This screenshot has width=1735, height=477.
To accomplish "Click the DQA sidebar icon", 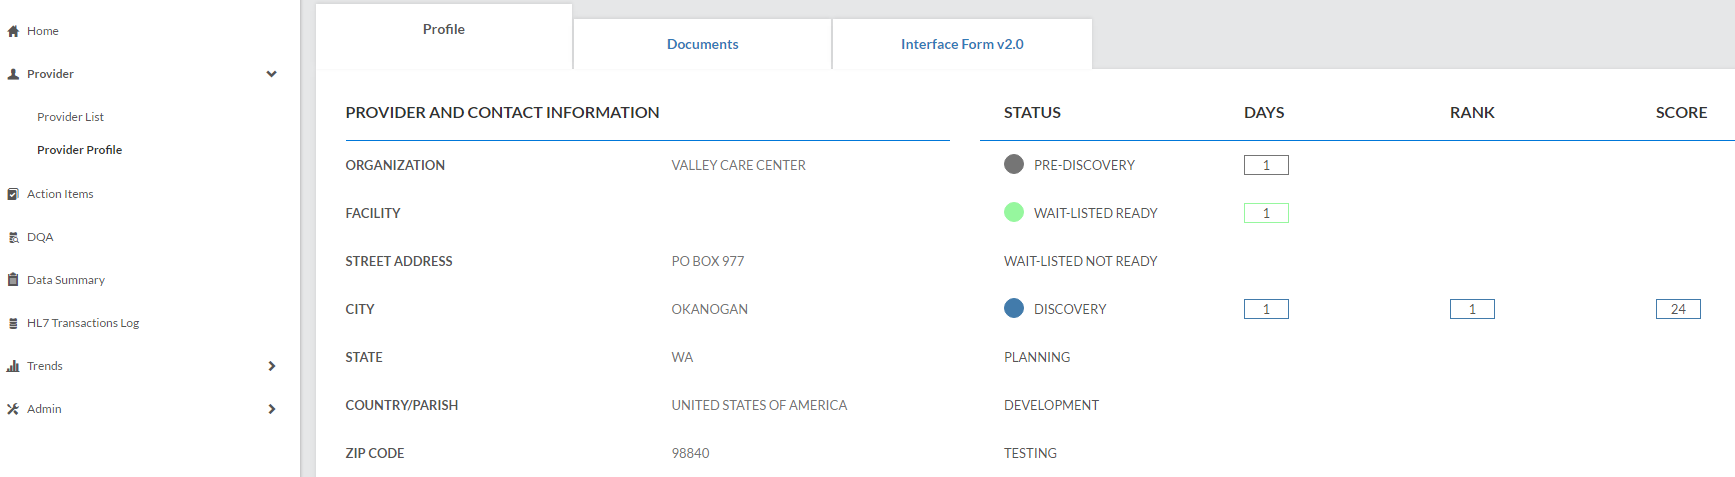I will point(13,237).
